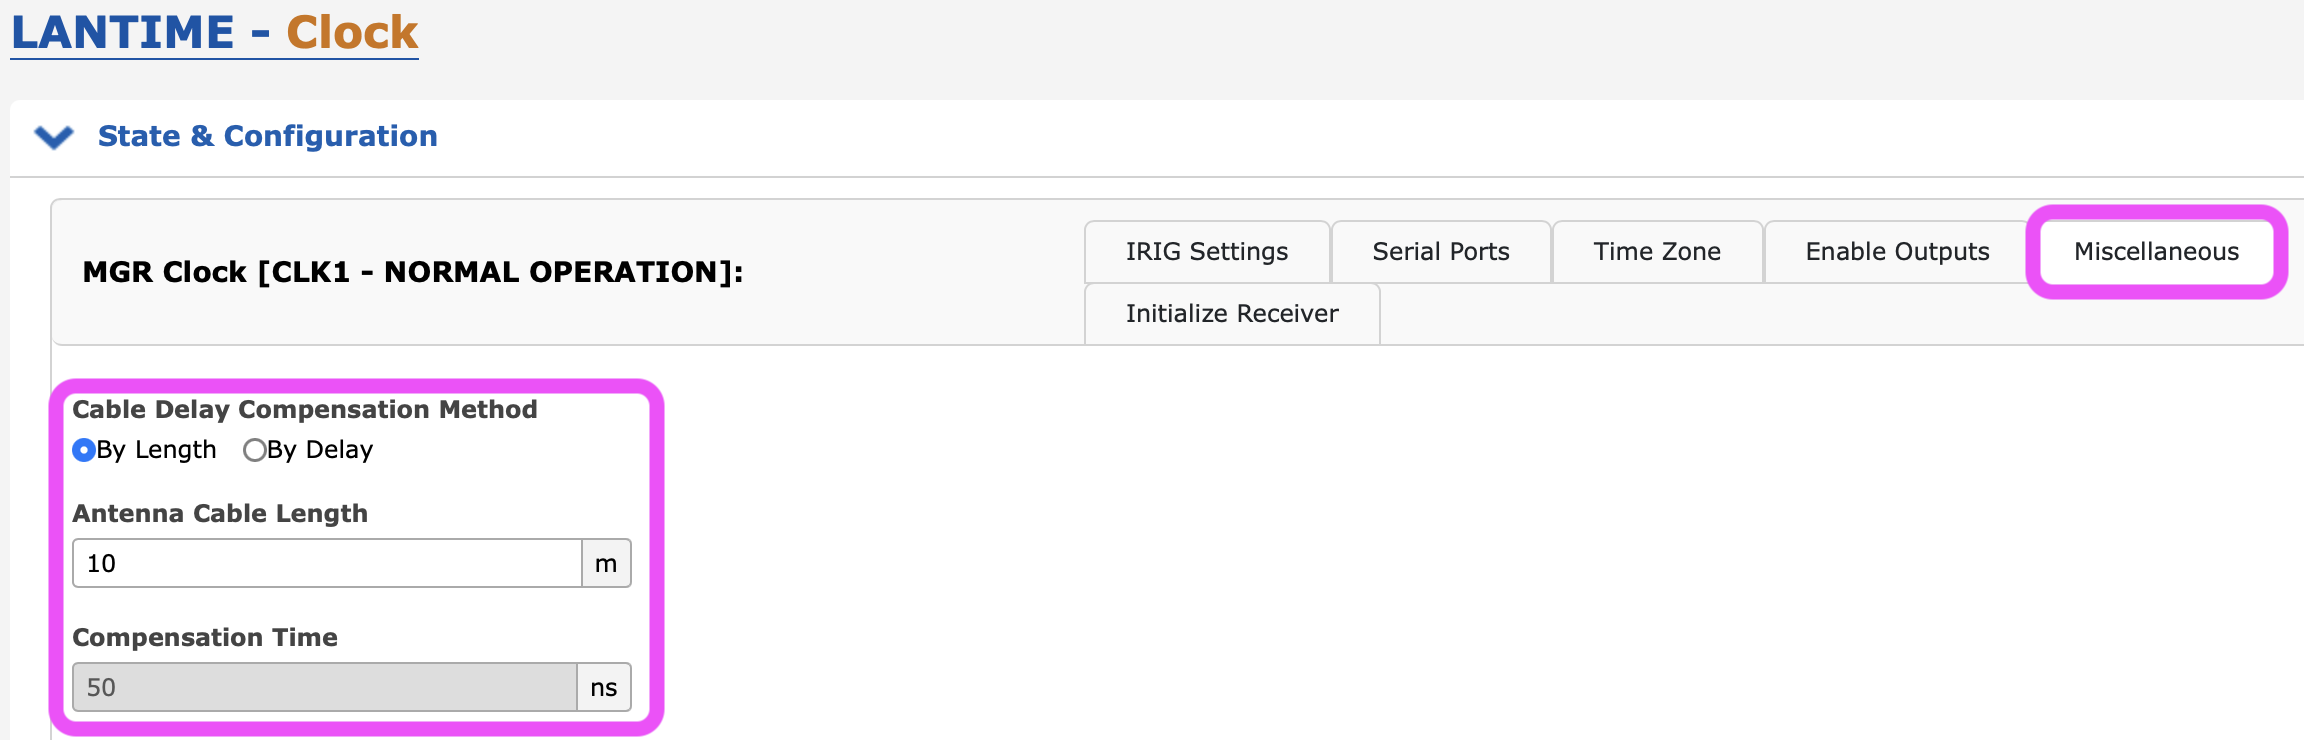Click the MGR Clock CLK1 status heading
This screenshot has width=2304, height=740.
(x=413, y=272)
